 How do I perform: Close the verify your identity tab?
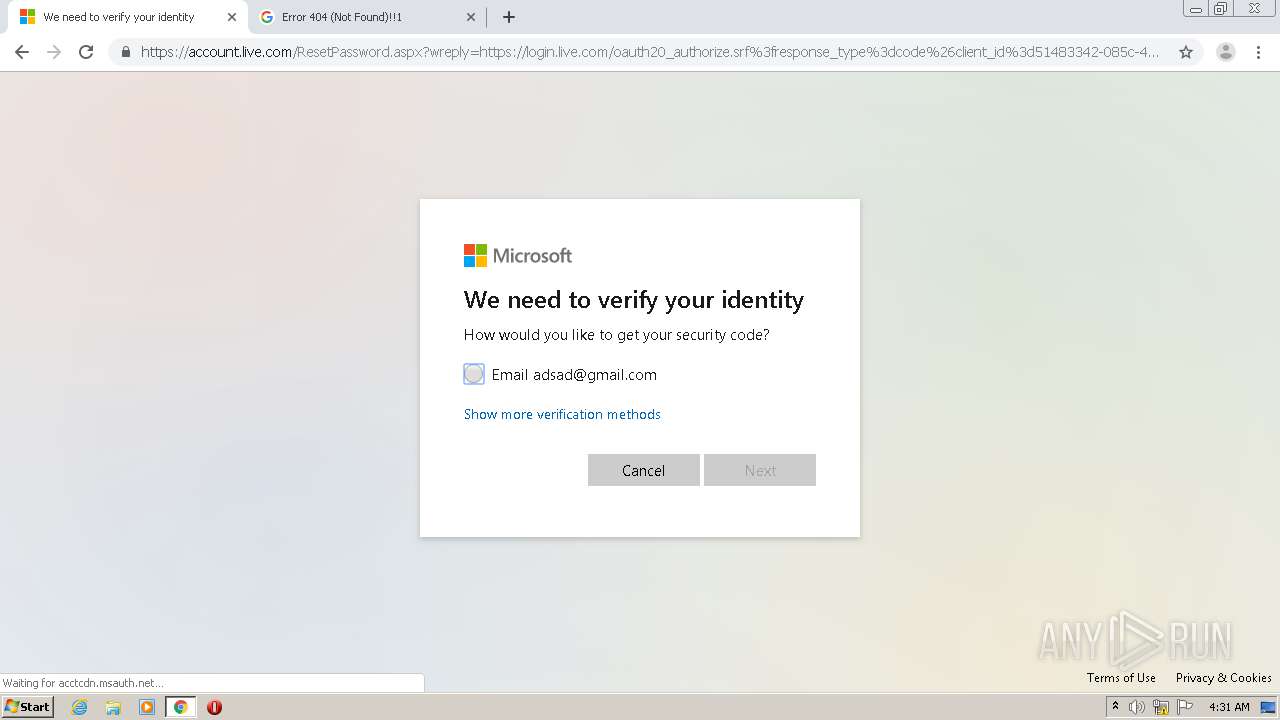232,17
